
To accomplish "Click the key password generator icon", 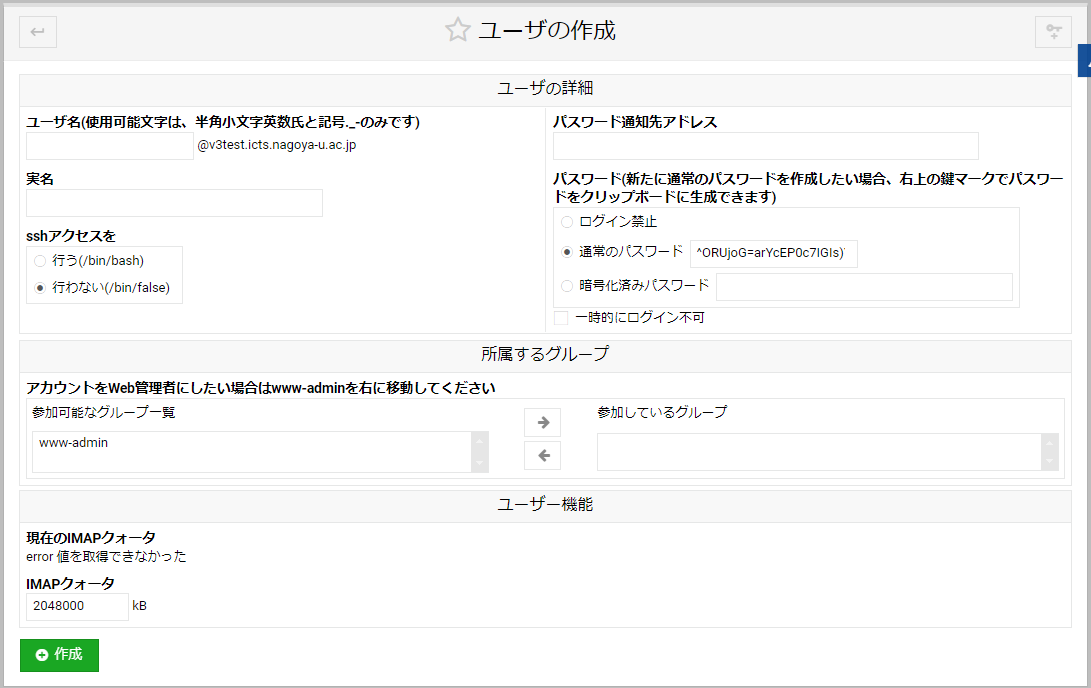I will coord(1053,32).
